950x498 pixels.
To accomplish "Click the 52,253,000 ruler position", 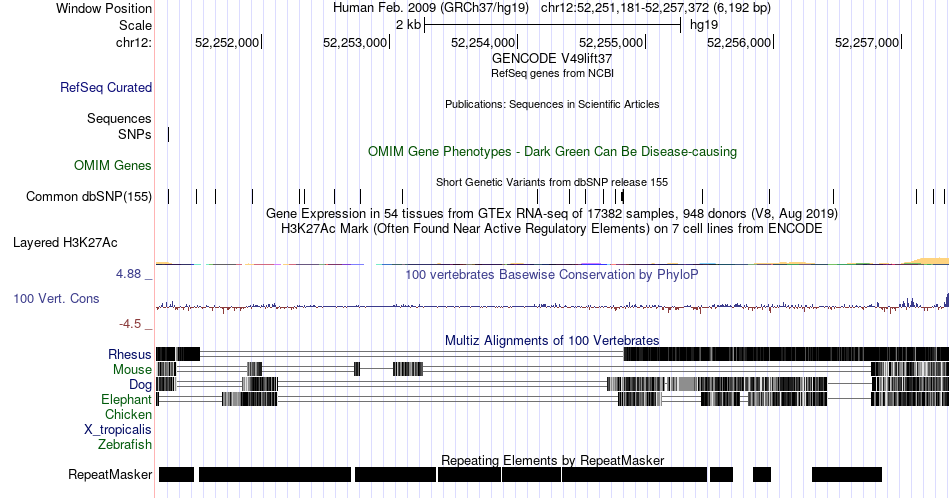I will tap(355, 42).
